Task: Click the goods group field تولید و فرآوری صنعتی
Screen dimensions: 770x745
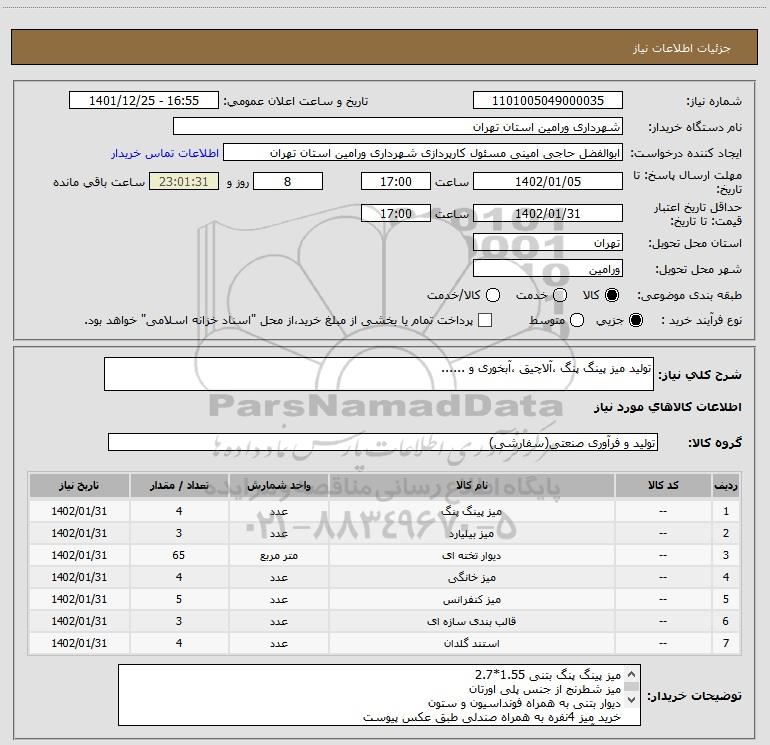Action: pyautogui.click(x=383, y=442)
